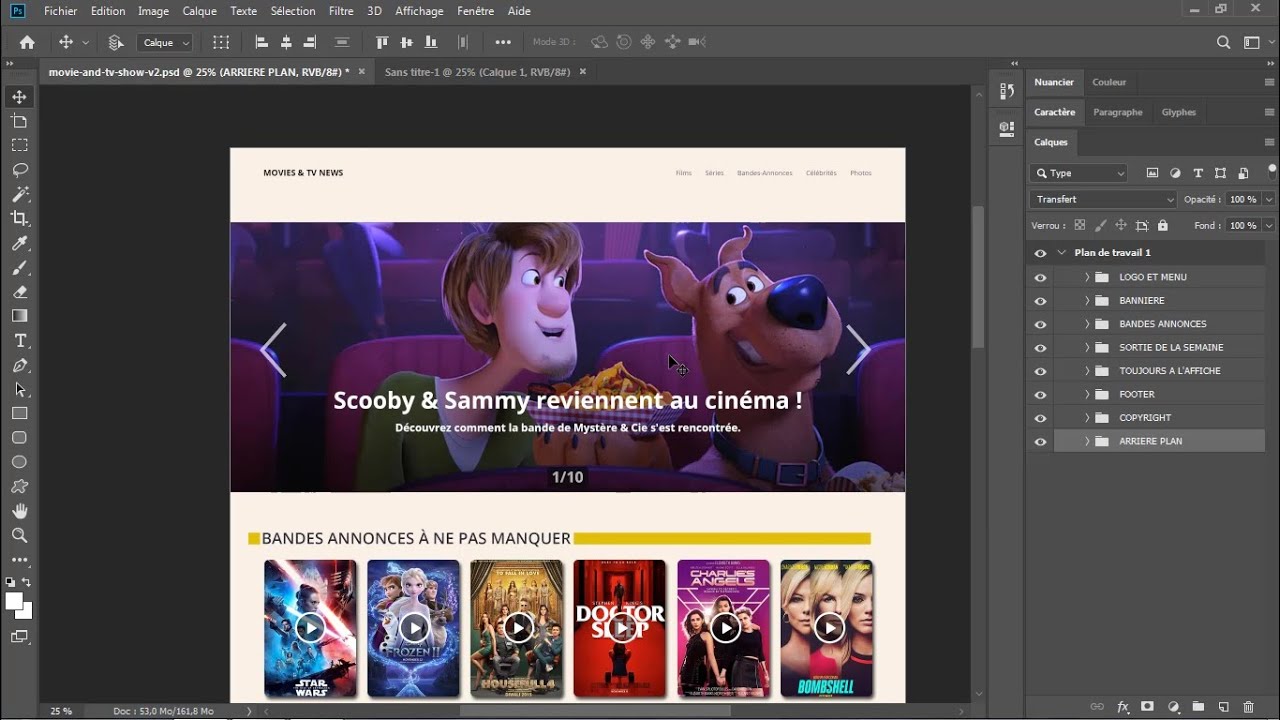The width and height of the screenshot is (1280, 720).
Task: Click foreground color swatch in toolbox
Action: 14,601
